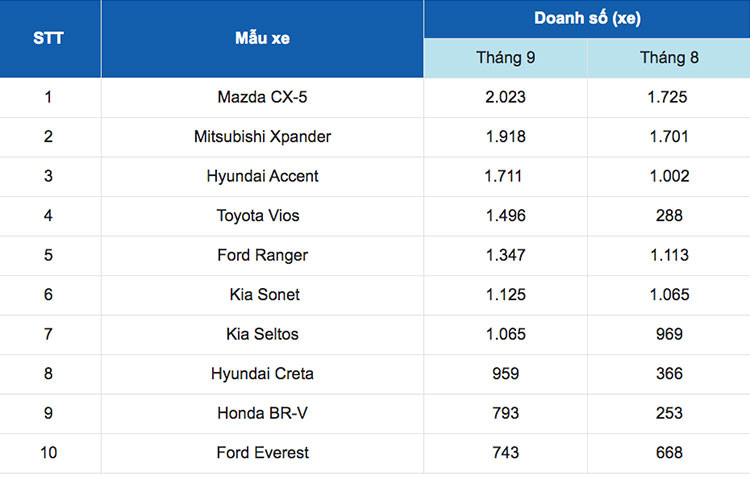Click the Kia Seltos model name
Viewport: 750px width, 500px height.
[x=262, y=334]
